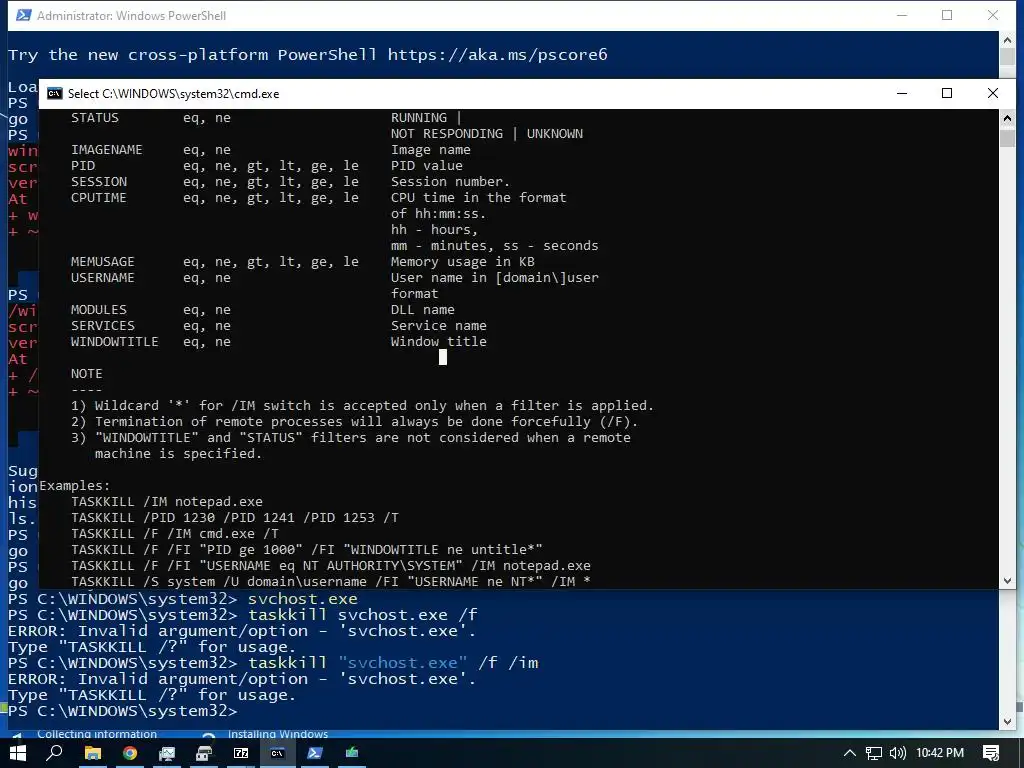Click 'Memory usage in KB' text

coord(462,262)
